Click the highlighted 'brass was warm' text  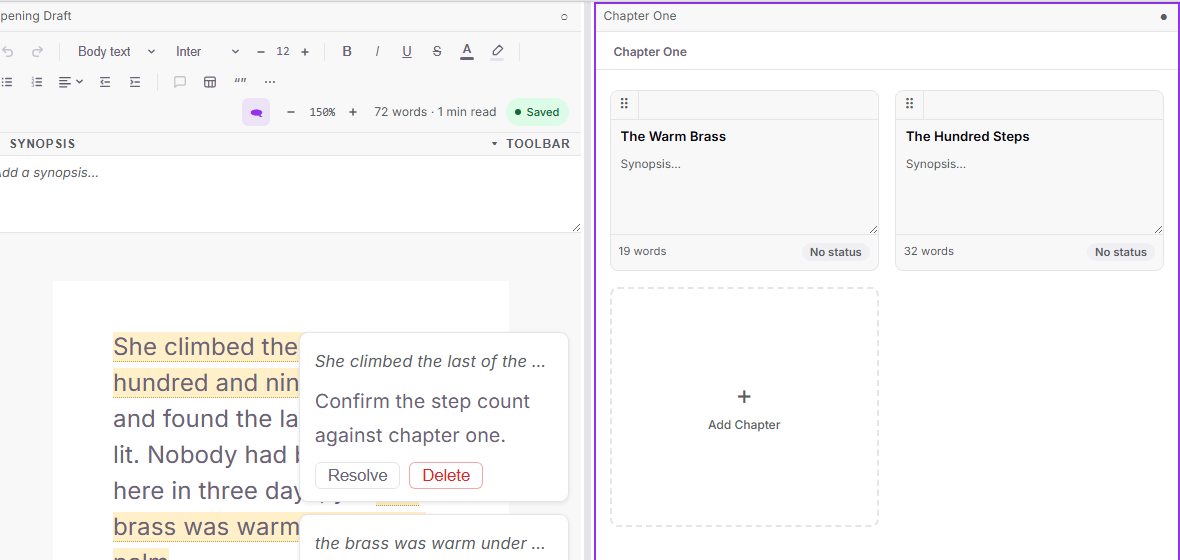coord(206,528)
